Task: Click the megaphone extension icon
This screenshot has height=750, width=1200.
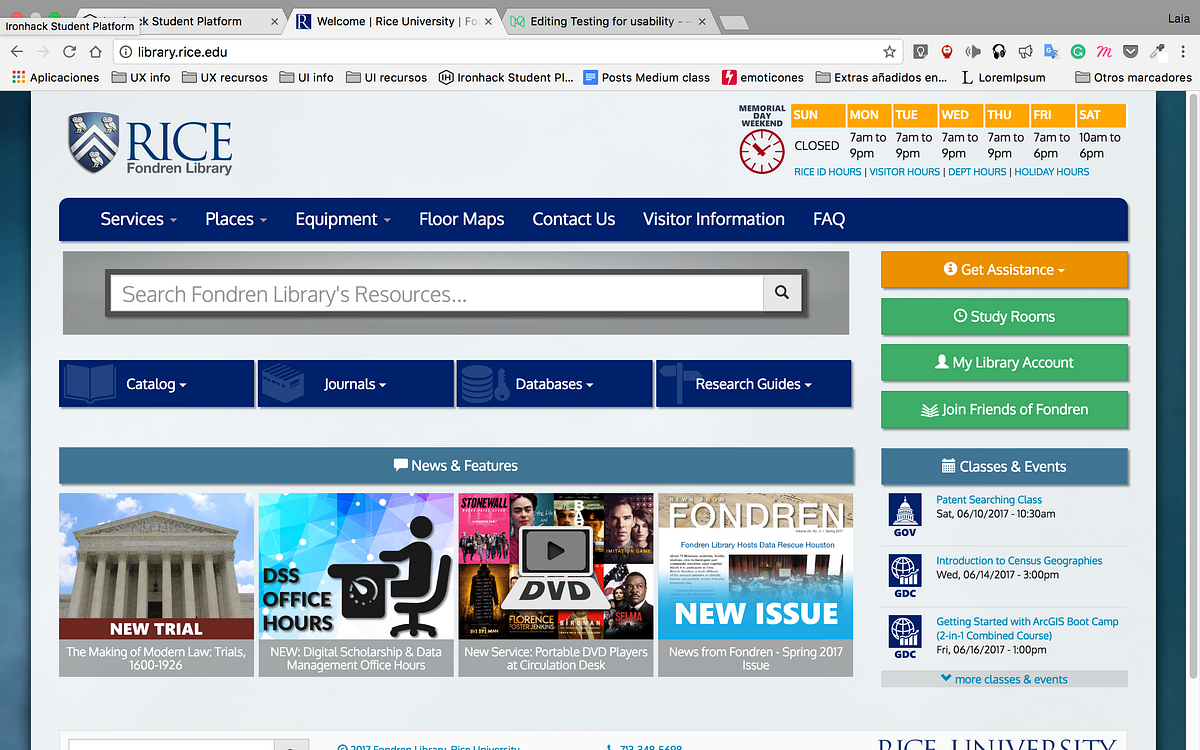Action: 1025,51
